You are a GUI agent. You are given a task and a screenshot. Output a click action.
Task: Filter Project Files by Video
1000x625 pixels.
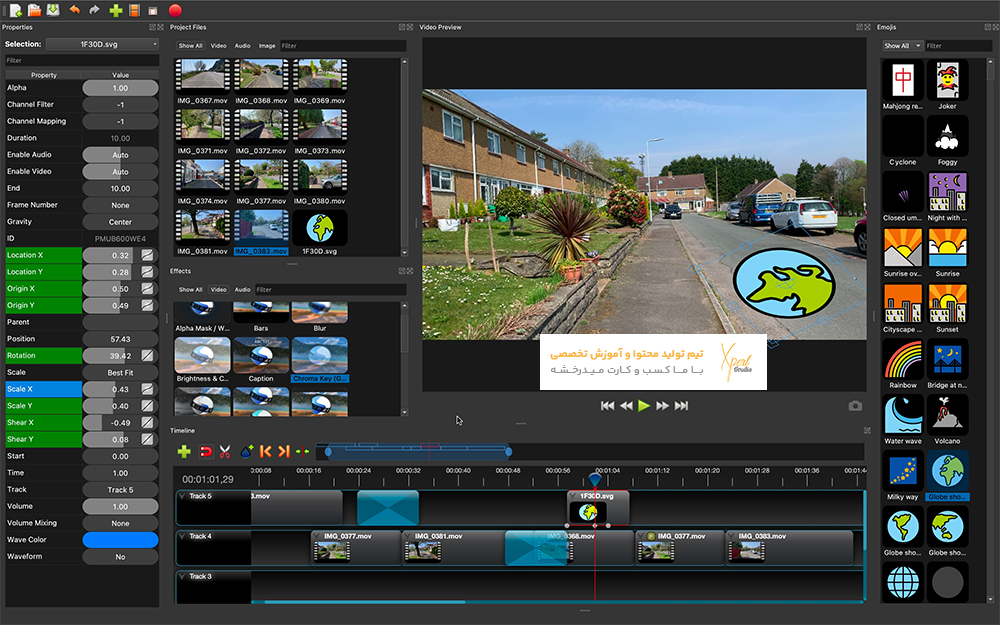point(218,46)
